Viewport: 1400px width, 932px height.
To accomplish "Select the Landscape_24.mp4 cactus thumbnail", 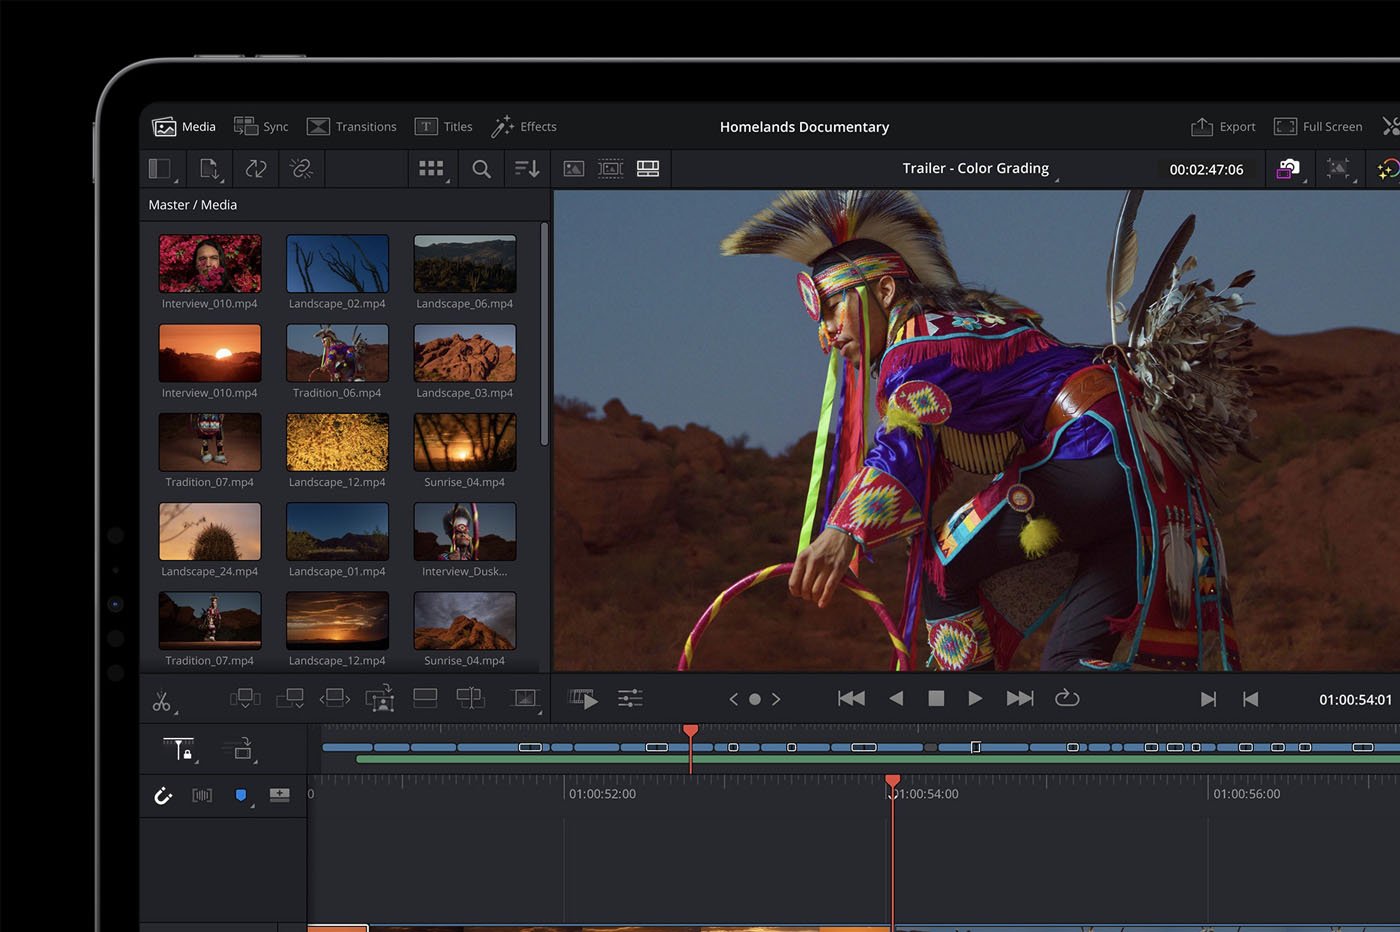I will pos(210,531).
